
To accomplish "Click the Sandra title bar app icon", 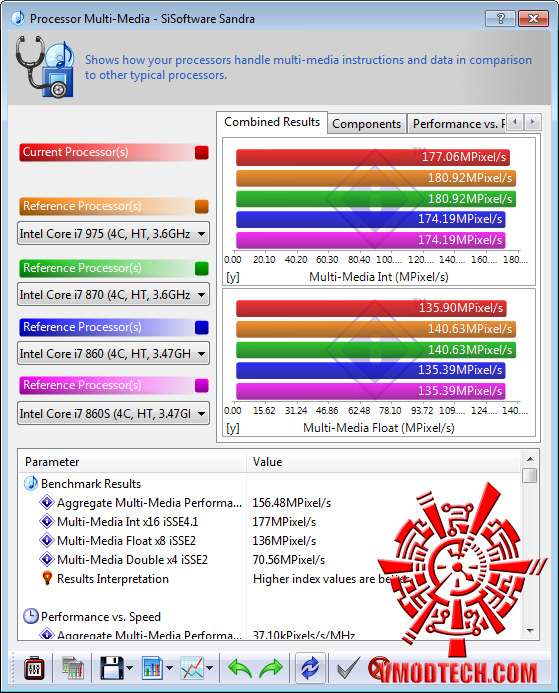I will (18, 18).
